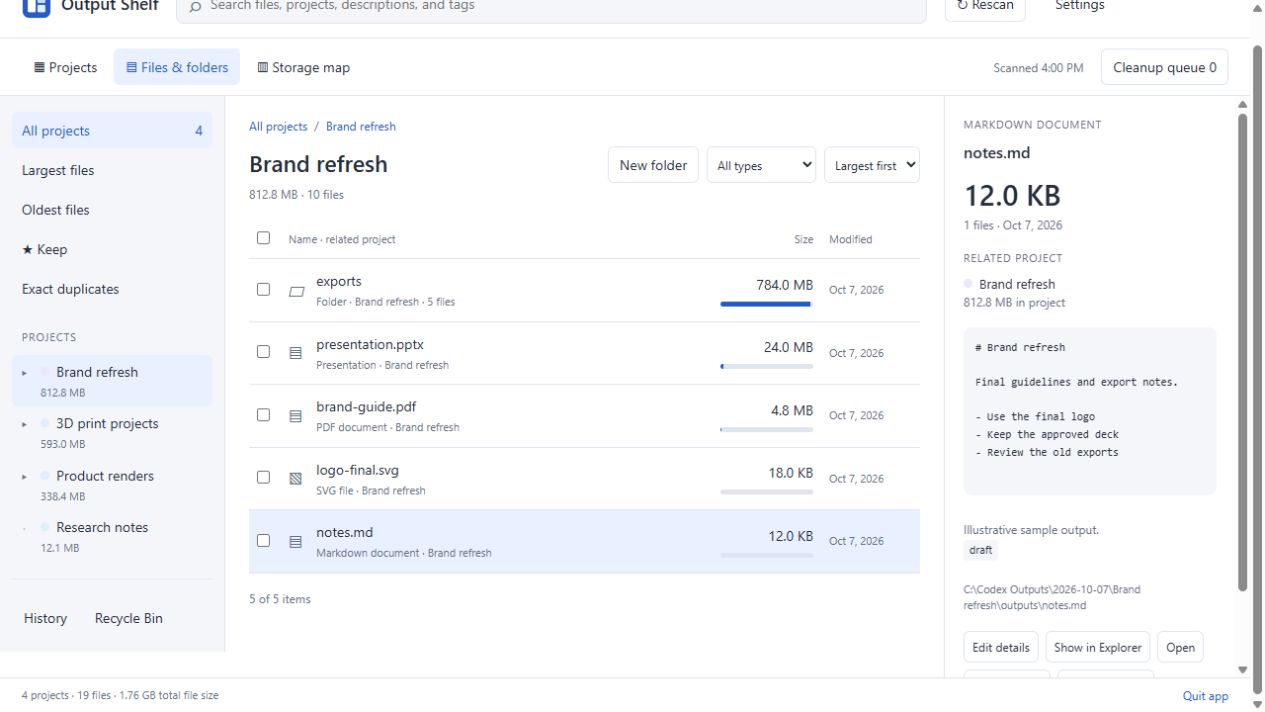Image resolution: width=1265 pixels, height=712 pixels.
Task: Click the Edit details button
Action: tap(1001, 648)
